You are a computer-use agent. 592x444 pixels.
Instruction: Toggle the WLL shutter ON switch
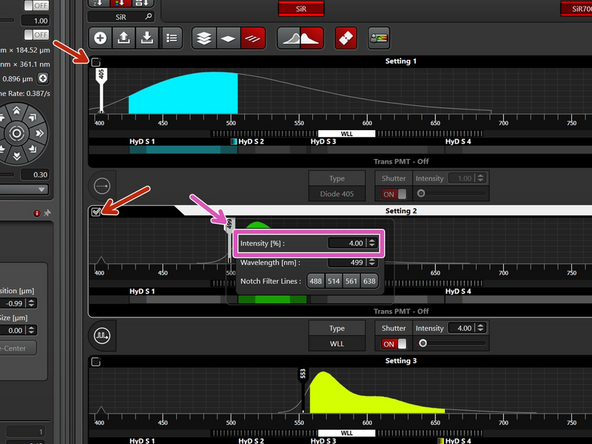[x=394, y=344]
